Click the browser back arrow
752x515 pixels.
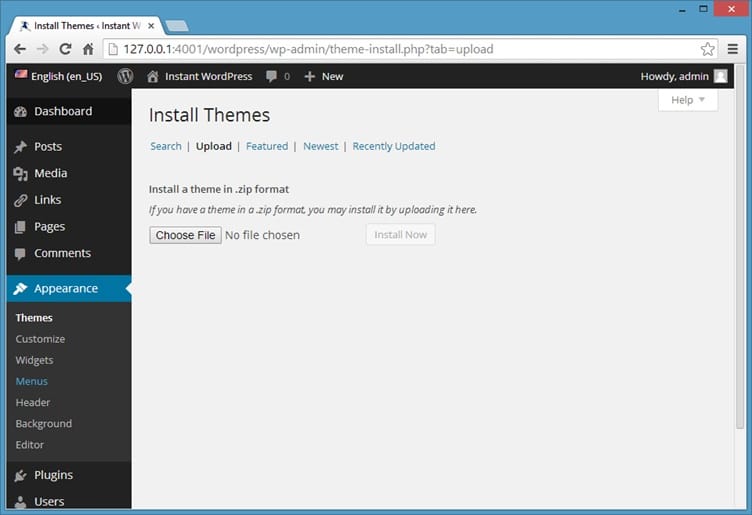(x=20, y=49)
